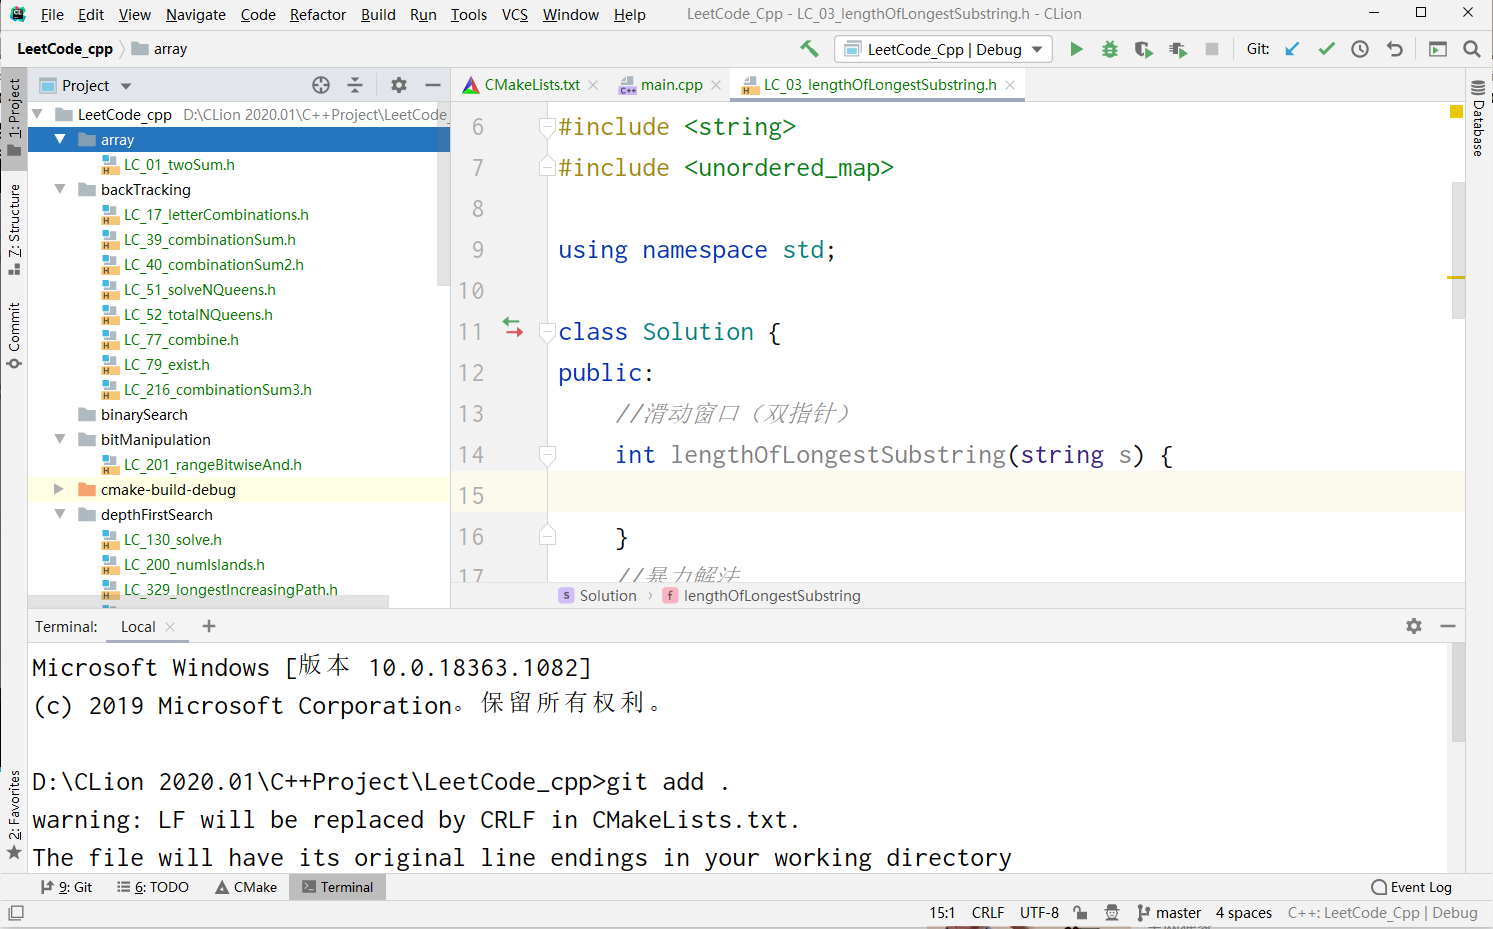1493x929 pixels.
Task: Start debugging with the bug icon
Action: pyautogui.click(x=1110, y=49)
